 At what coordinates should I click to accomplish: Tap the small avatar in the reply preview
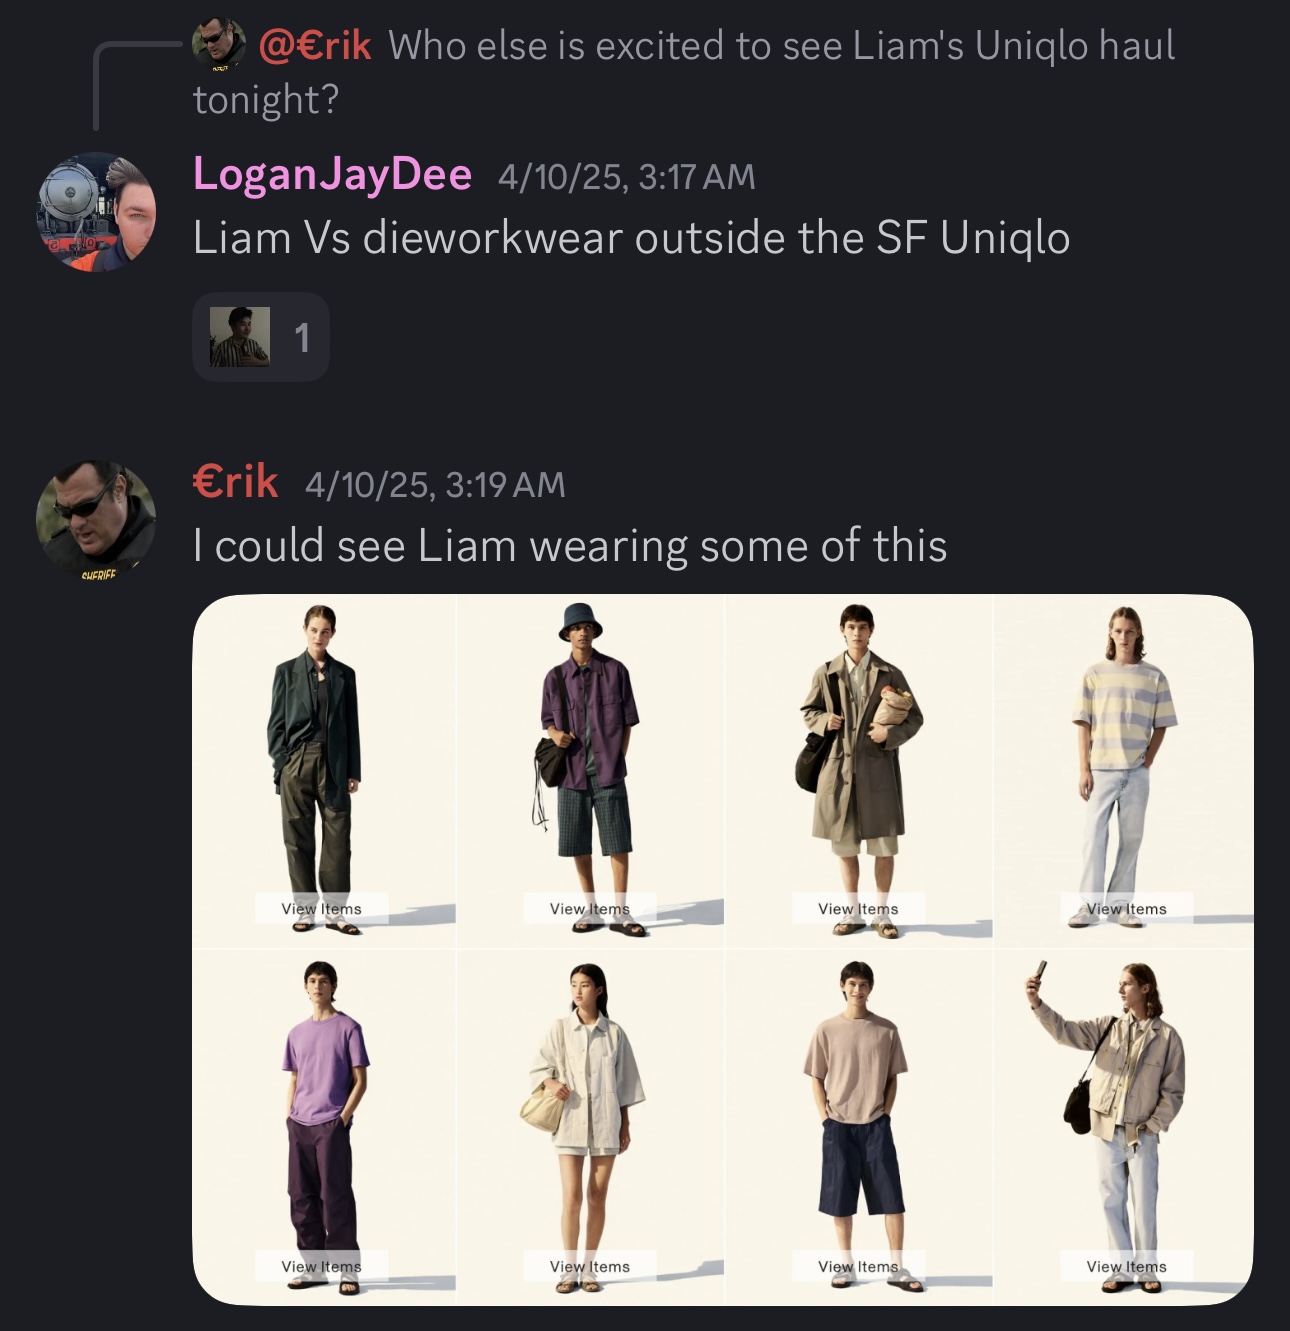(x=219, y=43)
